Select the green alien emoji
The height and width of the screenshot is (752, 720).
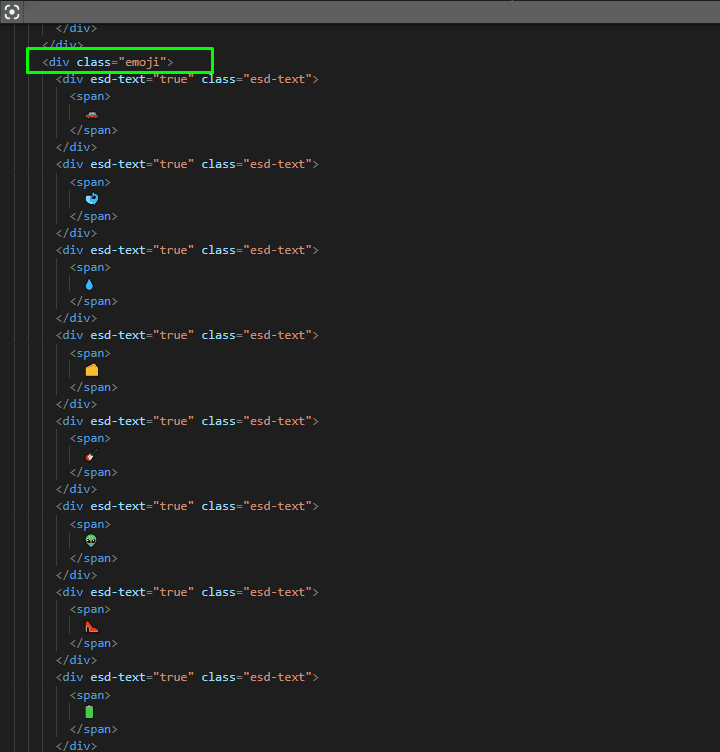pyautogui.click(x=92, y=541)
